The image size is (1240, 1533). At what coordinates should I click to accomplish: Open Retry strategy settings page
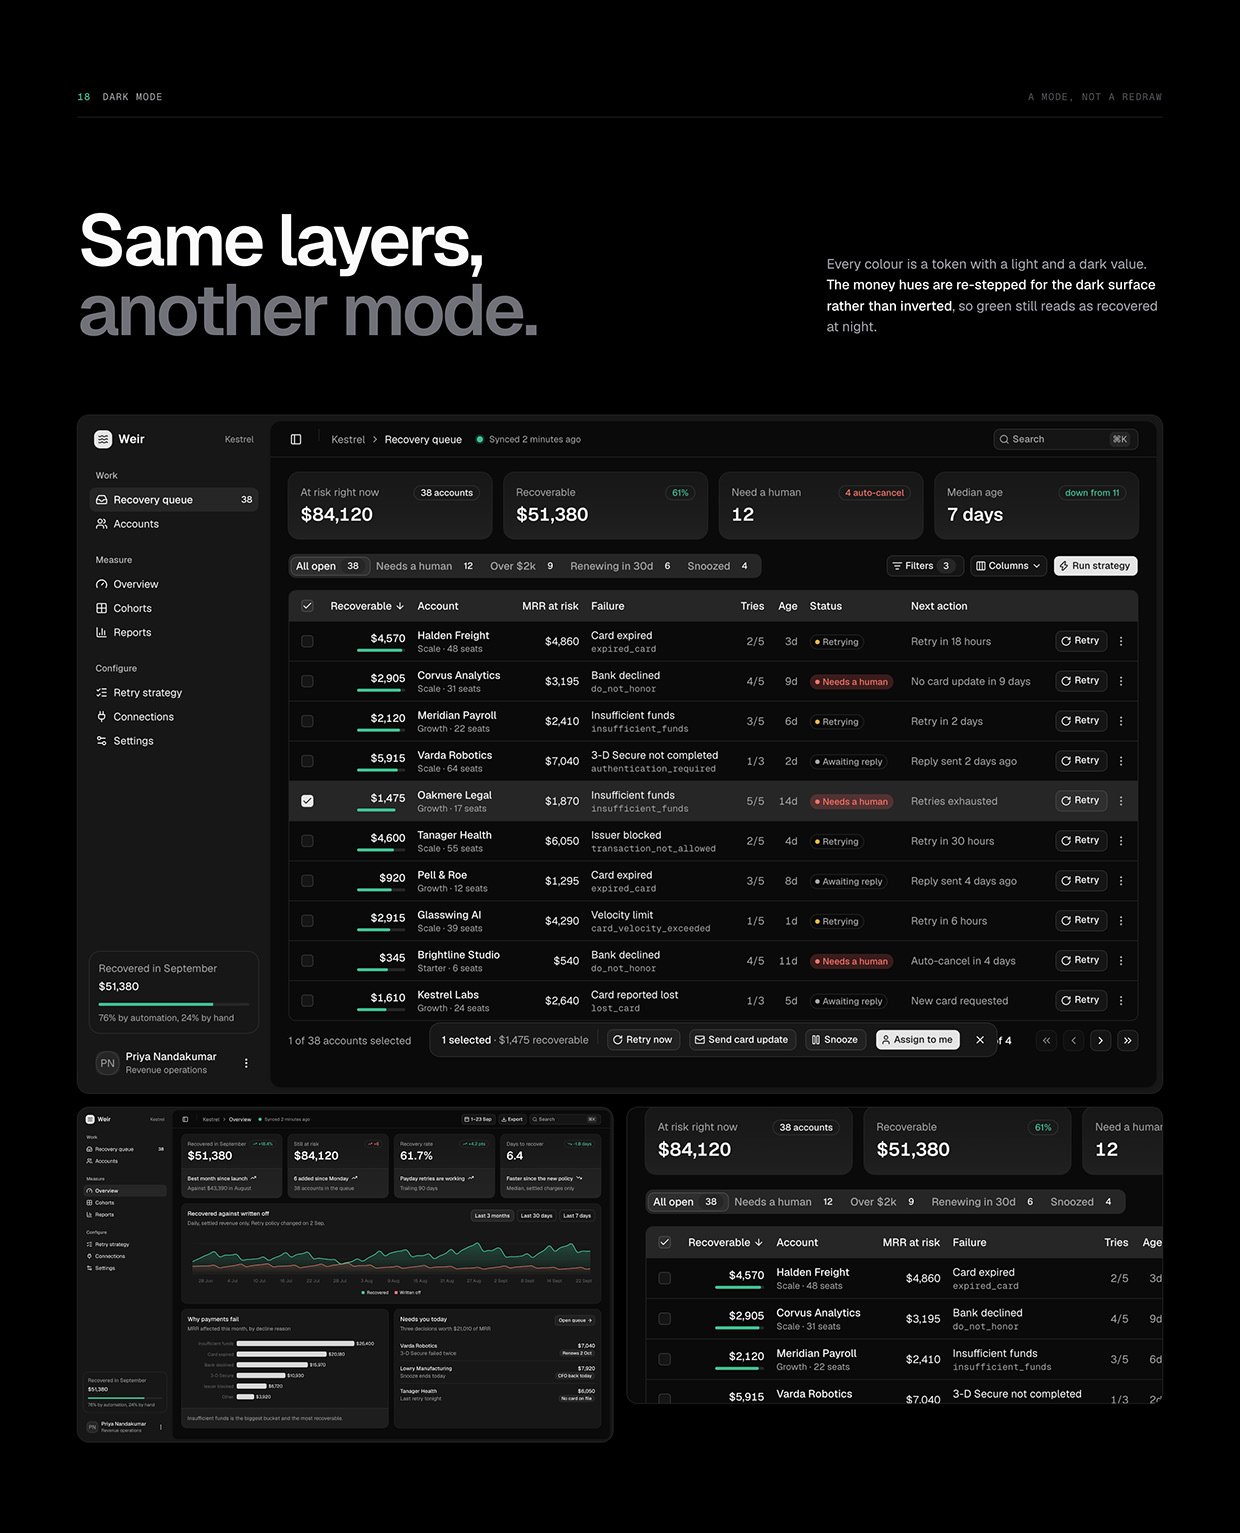[174, 692]
